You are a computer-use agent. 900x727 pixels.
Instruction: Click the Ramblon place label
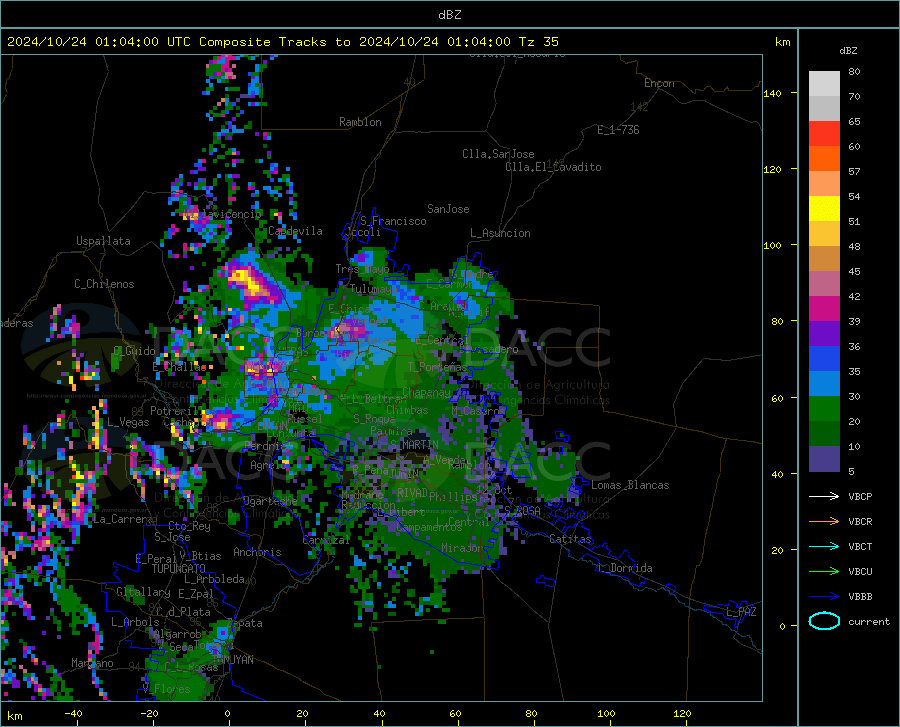tap(360, 122)
